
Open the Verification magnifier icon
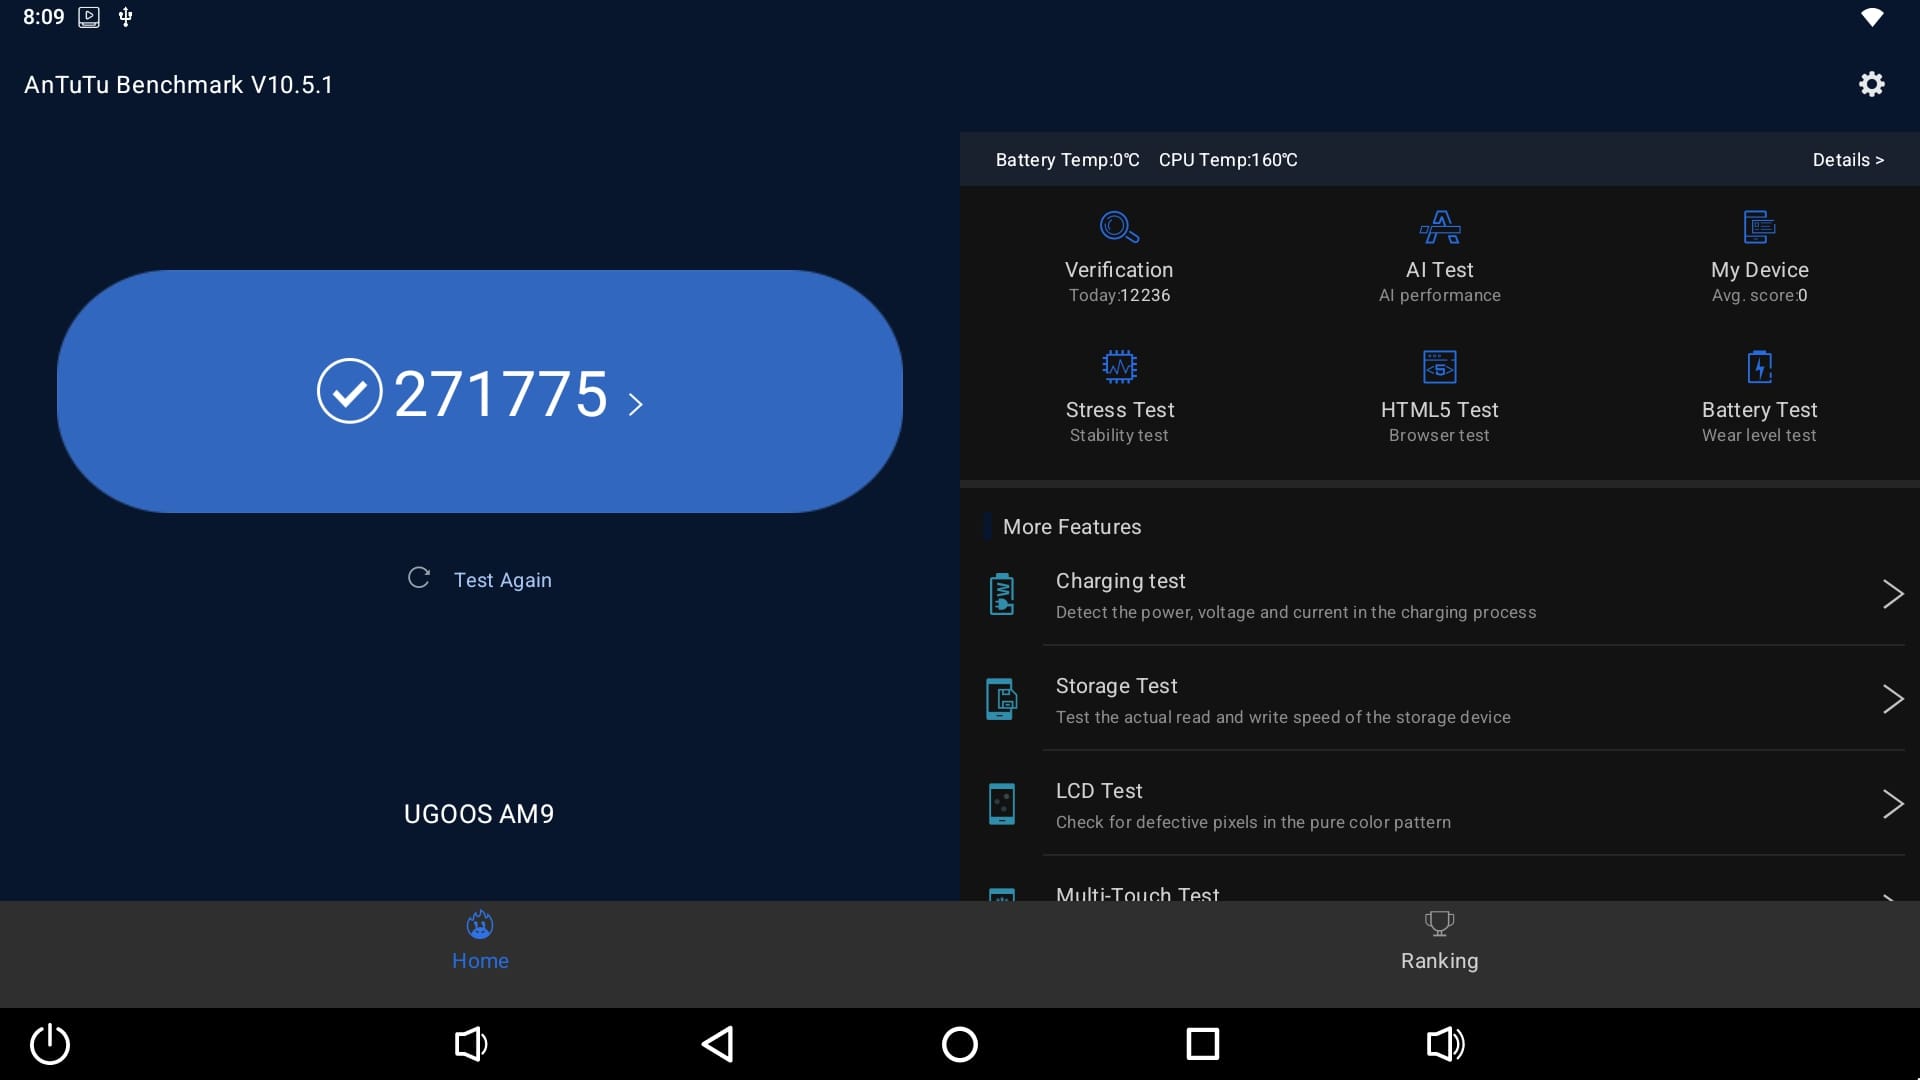pyautogui.click(x=1119, y=227)
